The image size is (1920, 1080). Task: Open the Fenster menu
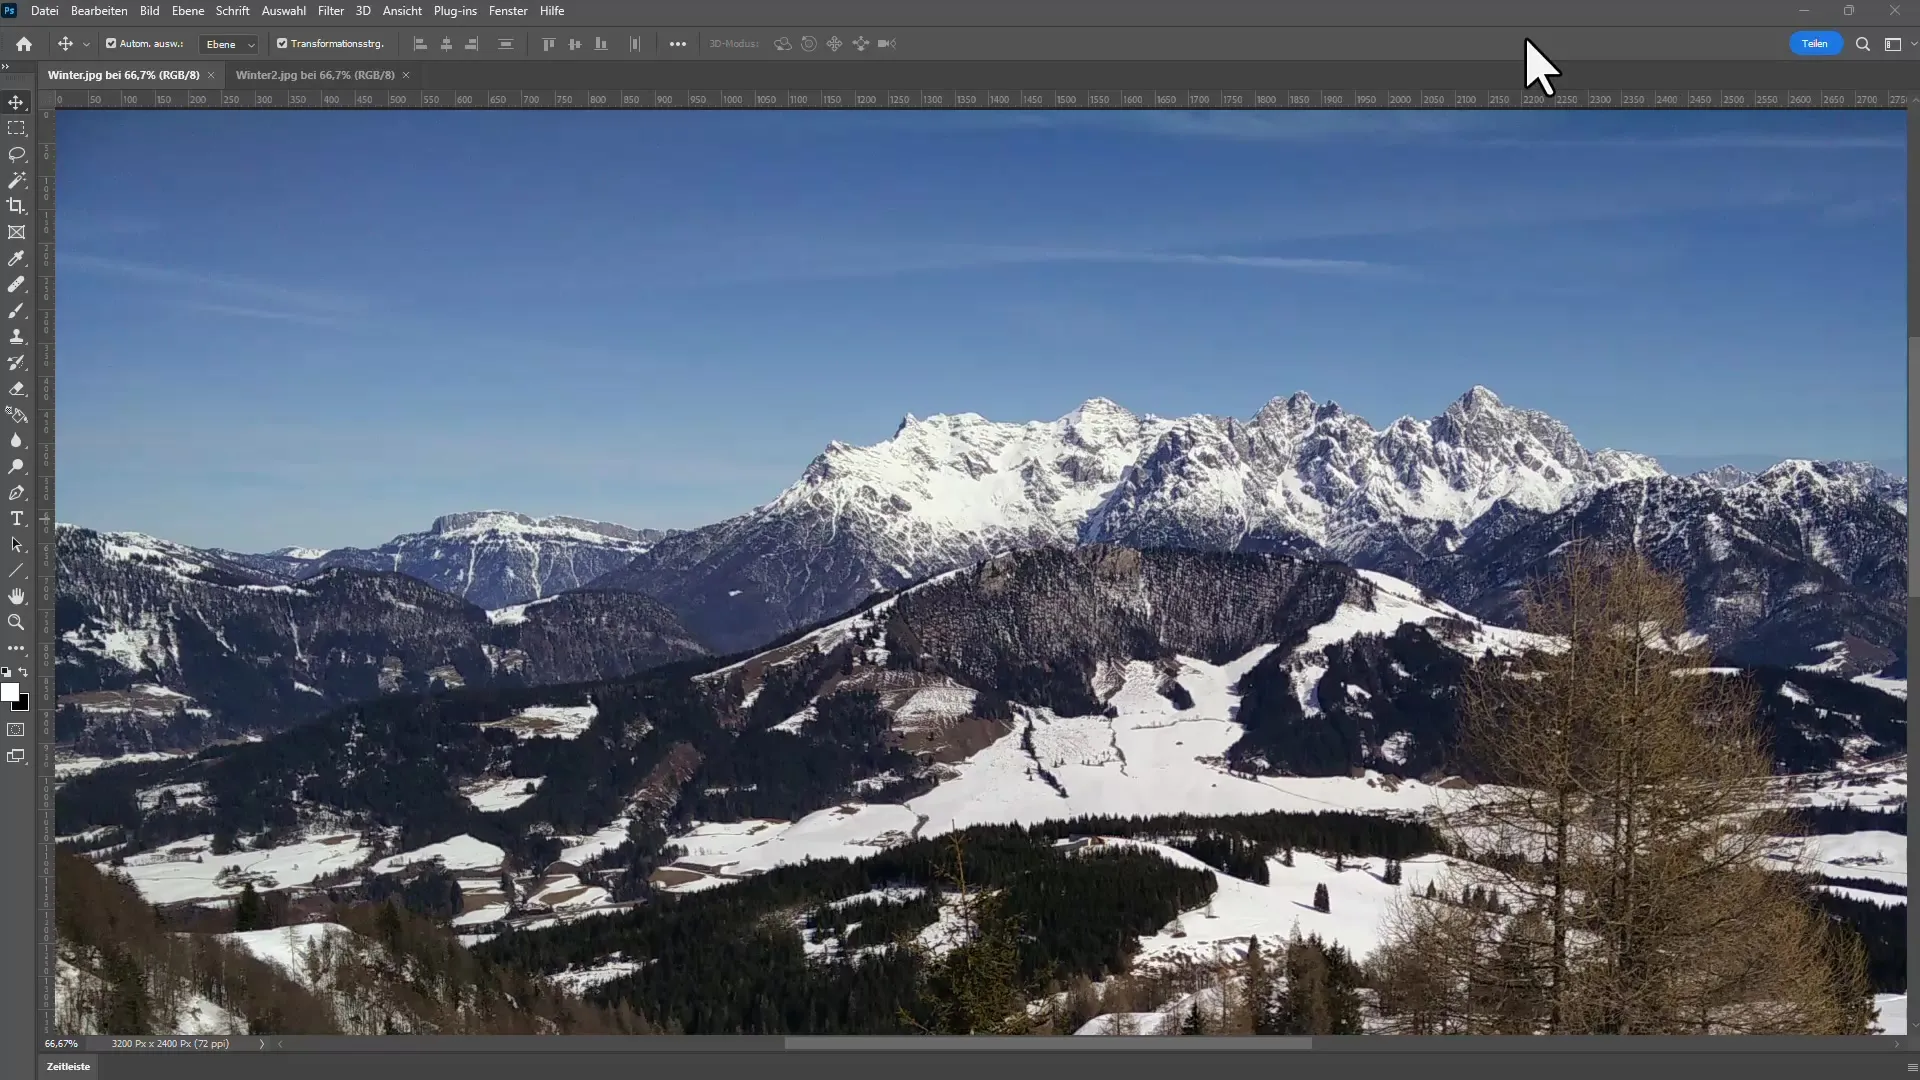coord(508,11)
